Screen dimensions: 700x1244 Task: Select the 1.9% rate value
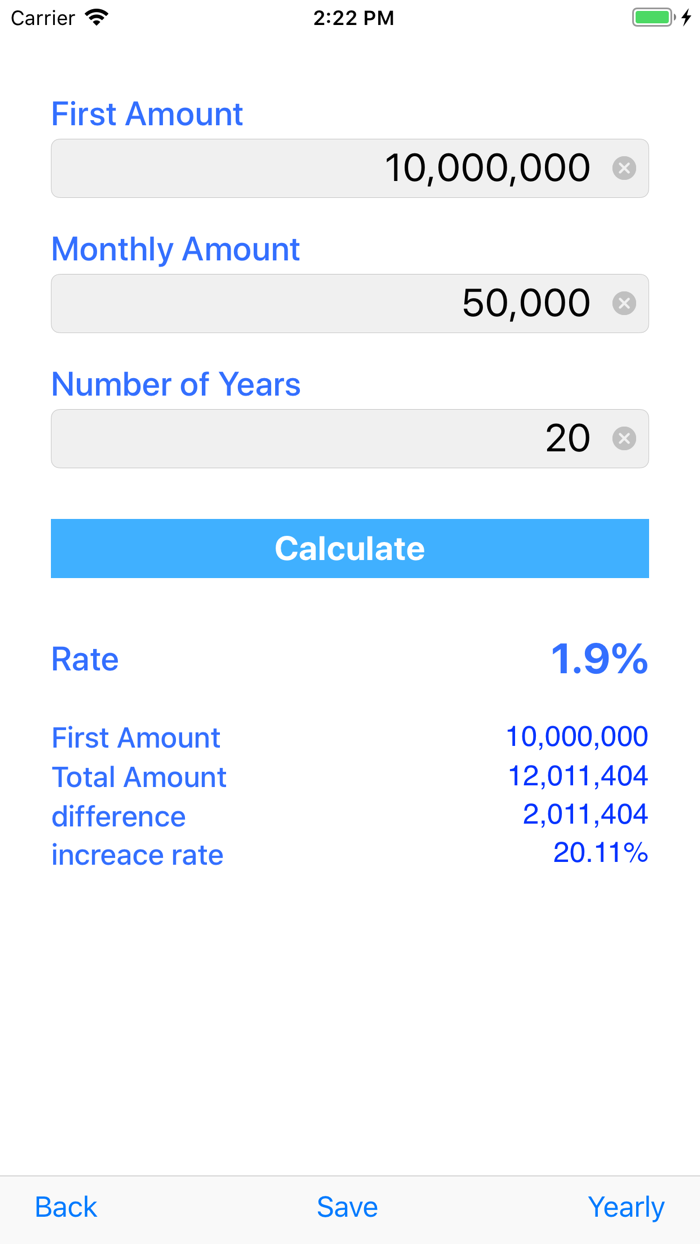[599, 657]
